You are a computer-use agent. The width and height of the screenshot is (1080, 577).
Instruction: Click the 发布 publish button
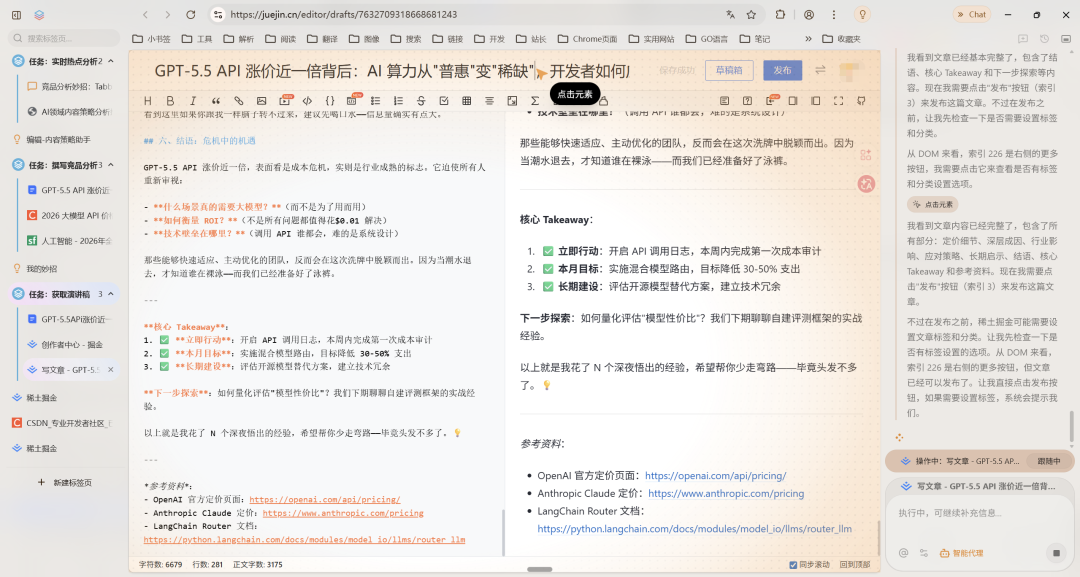click(783, 70)
